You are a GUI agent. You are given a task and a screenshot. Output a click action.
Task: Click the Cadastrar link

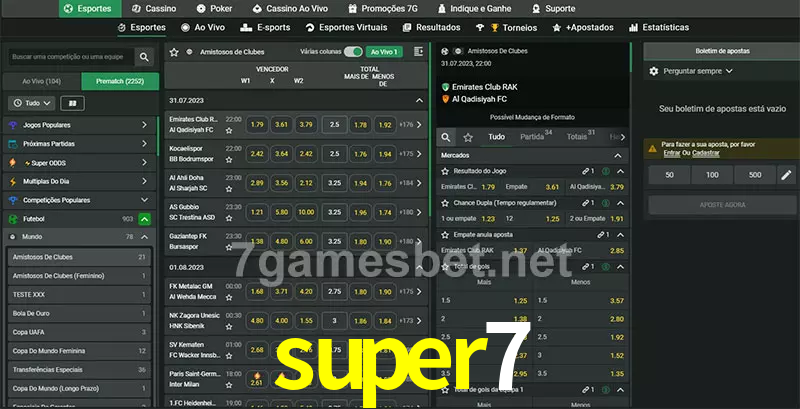point(706,153)
